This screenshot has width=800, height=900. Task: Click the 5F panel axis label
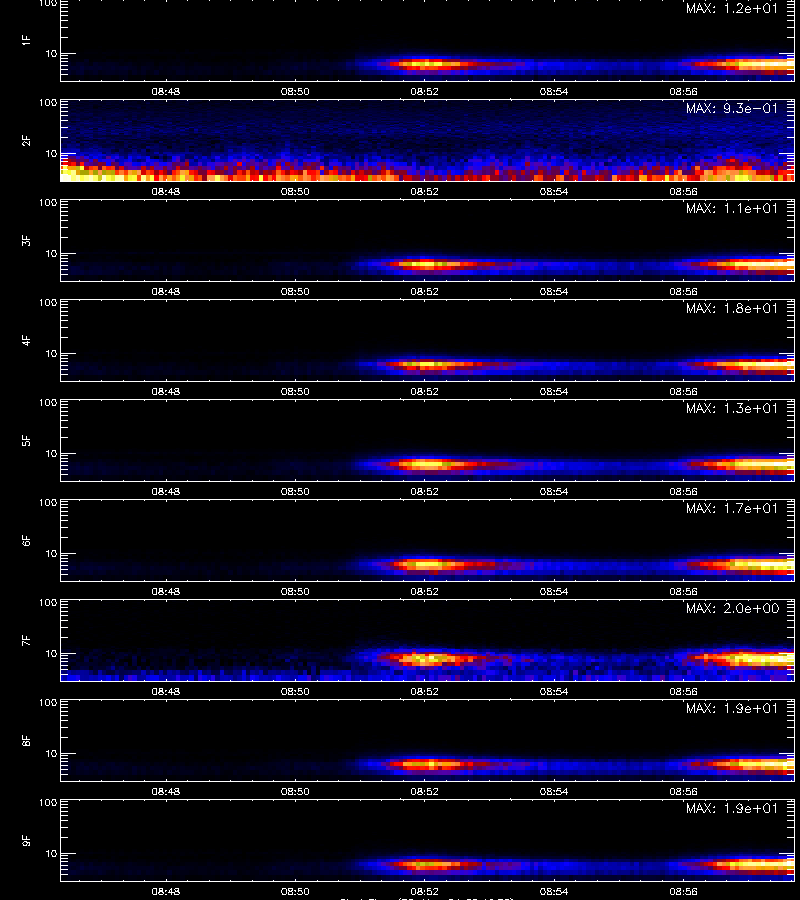26,440
